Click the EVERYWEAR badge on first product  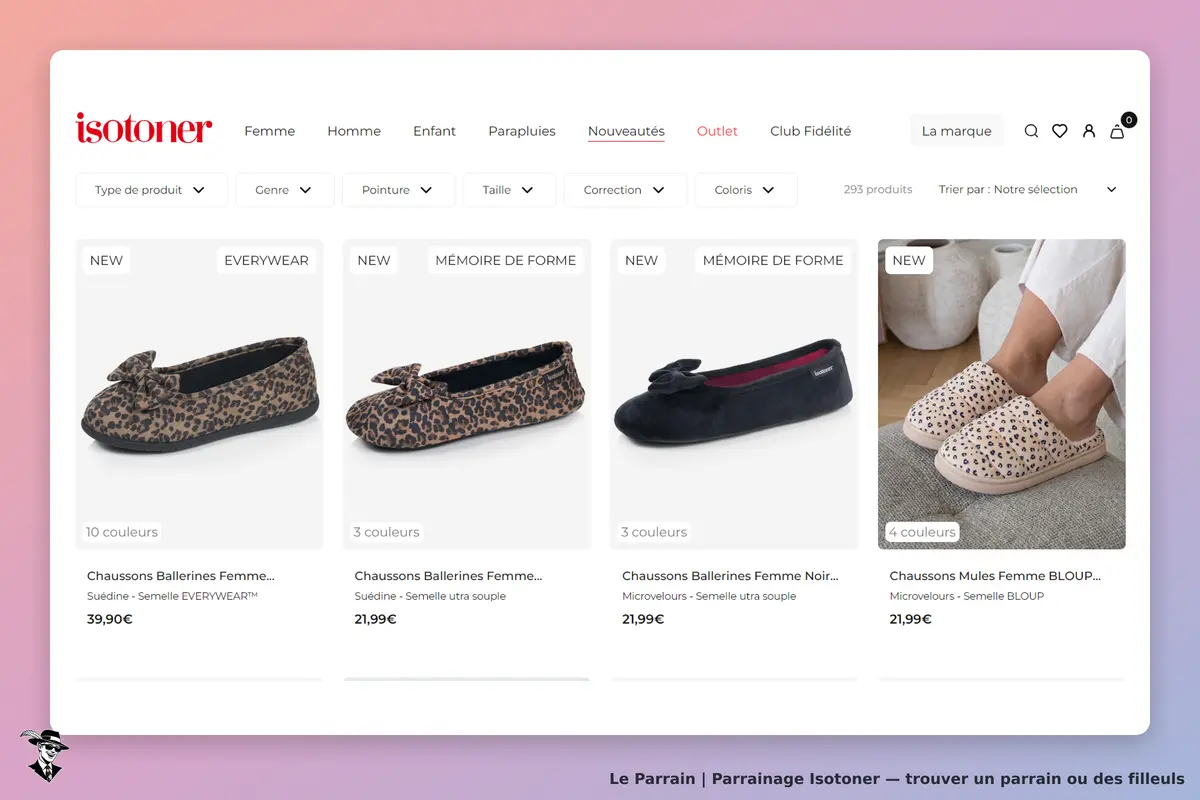pos(267,260)
